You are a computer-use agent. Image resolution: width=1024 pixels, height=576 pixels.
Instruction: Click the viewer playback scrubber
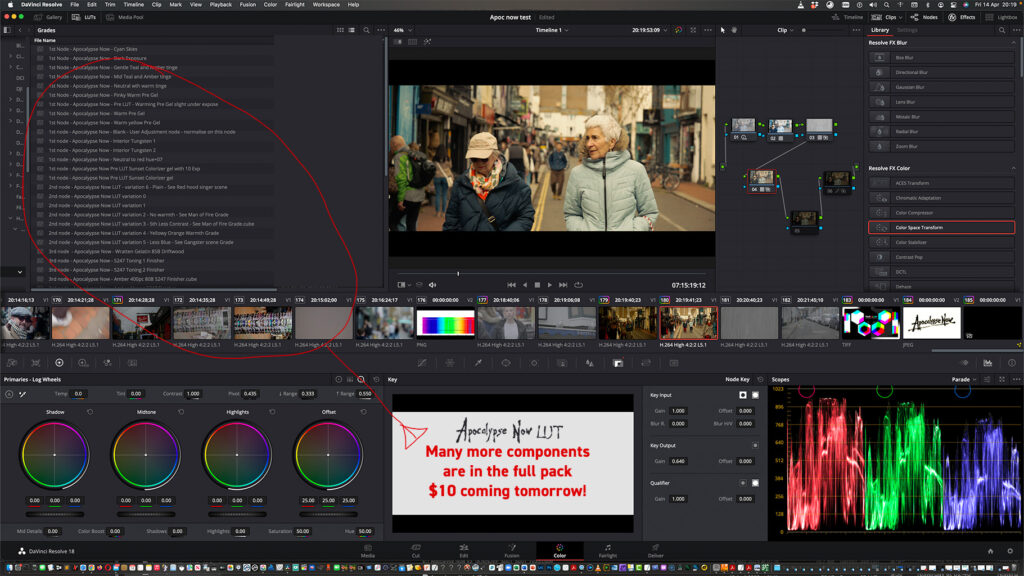458,274
